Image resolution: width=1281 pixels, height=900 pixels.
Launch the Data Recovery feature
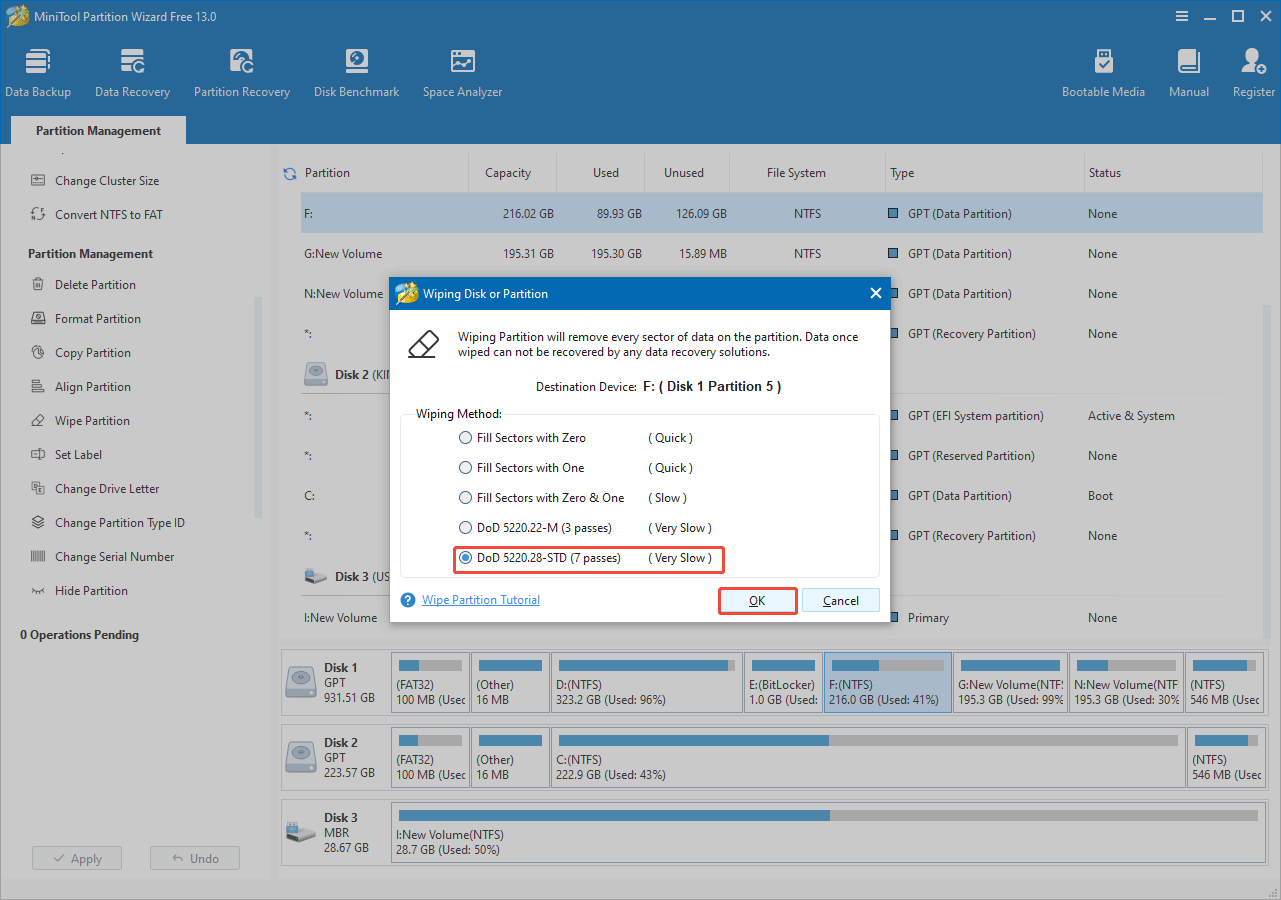tap(132, 70)
